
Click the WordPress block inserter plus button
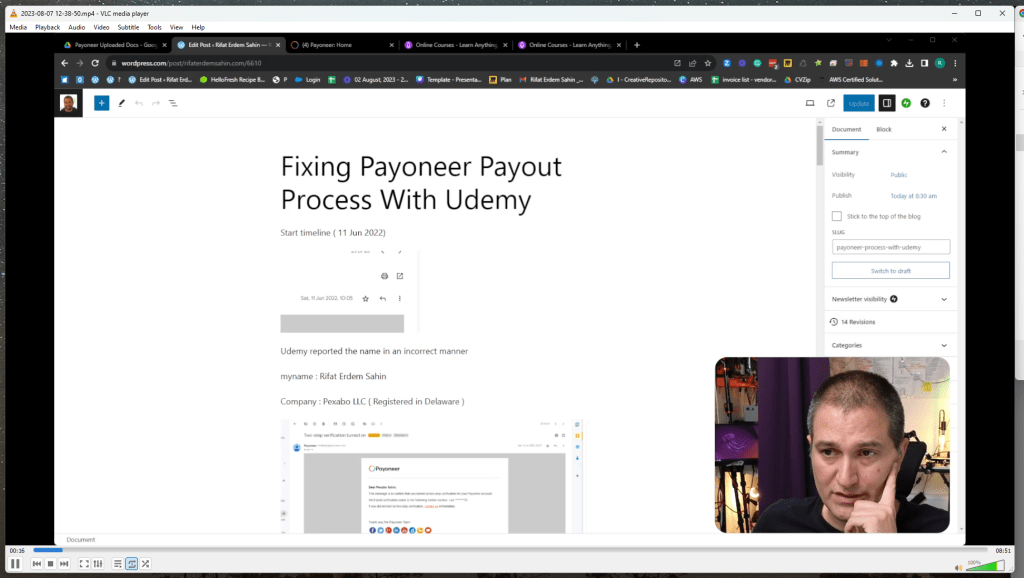(101, 103)
